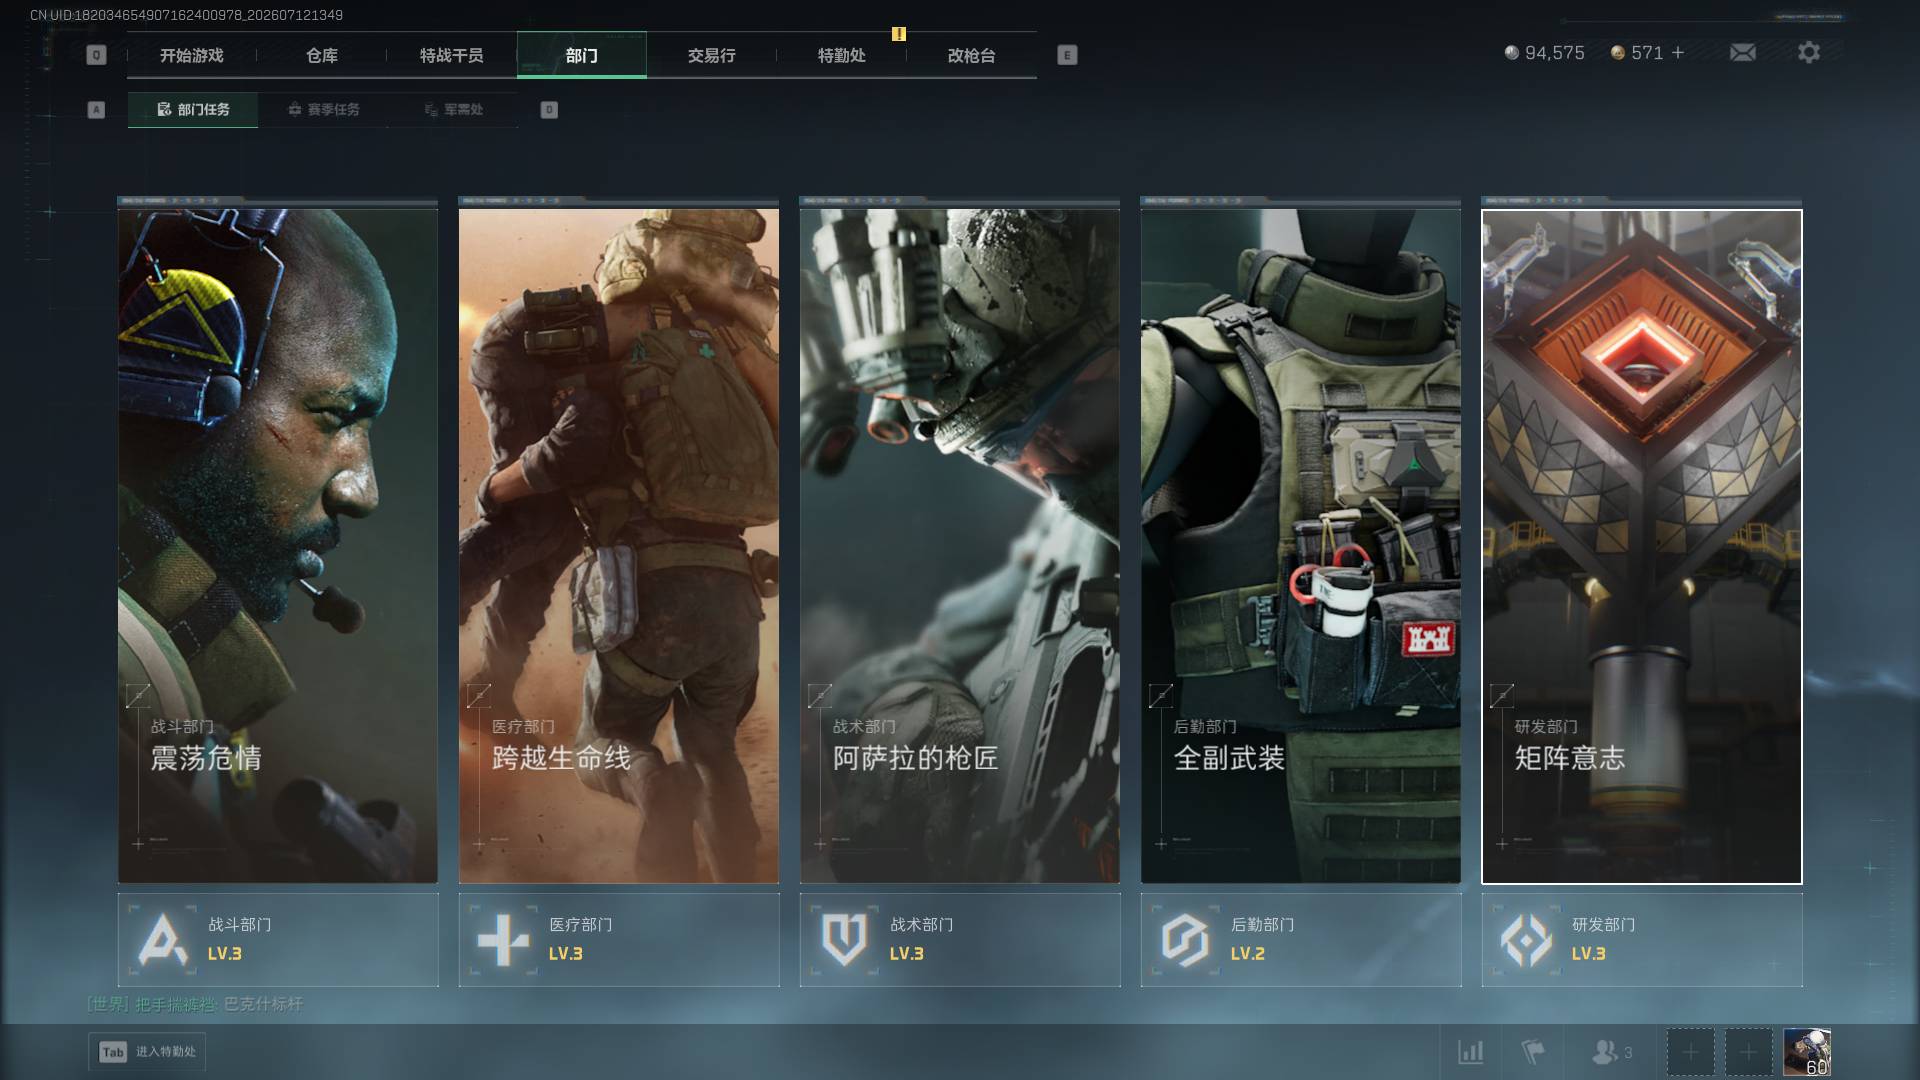Image resolution: width=1920 pixels, height=1080 pixels.
Task: Click the world chat message line
Action: click(x=195, y=1003)
